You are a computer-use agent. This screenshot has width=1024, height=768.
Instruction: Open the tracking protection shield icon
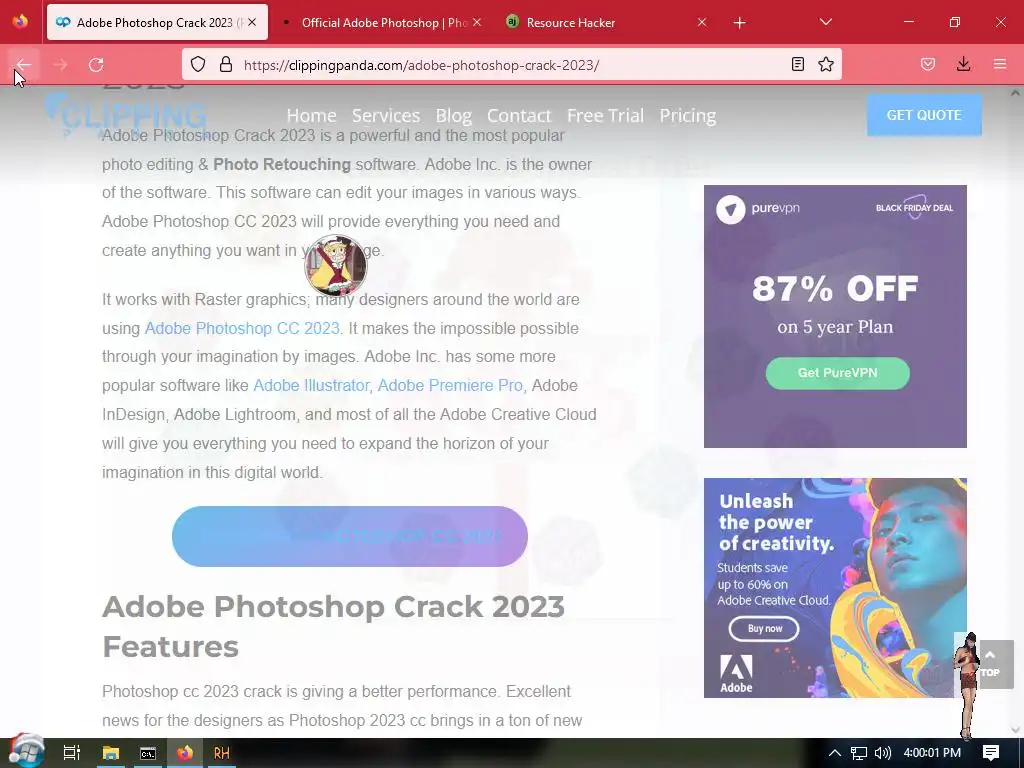pos(198,64)
